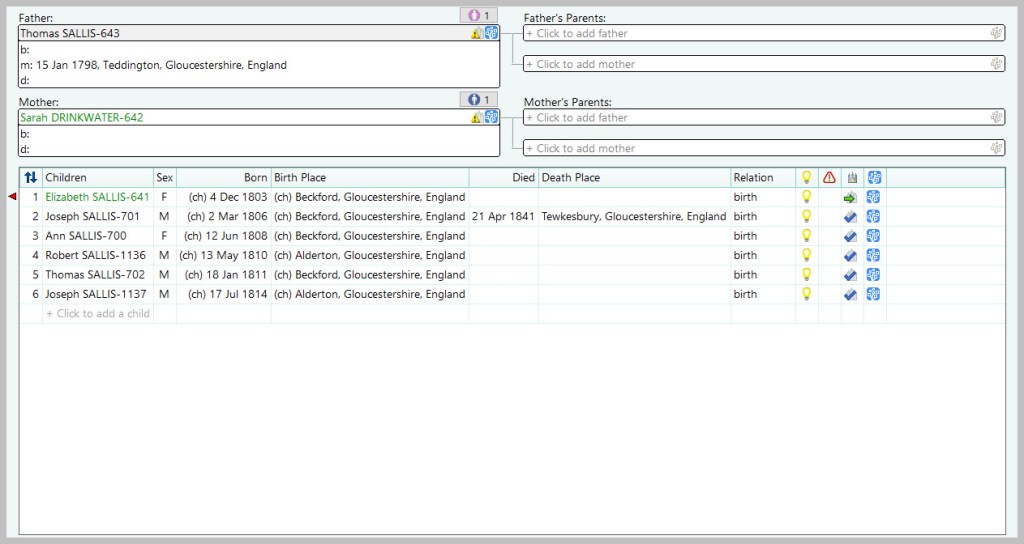Open mother's spouse count button
This screenshot has height=544, width=1024.
477,100
